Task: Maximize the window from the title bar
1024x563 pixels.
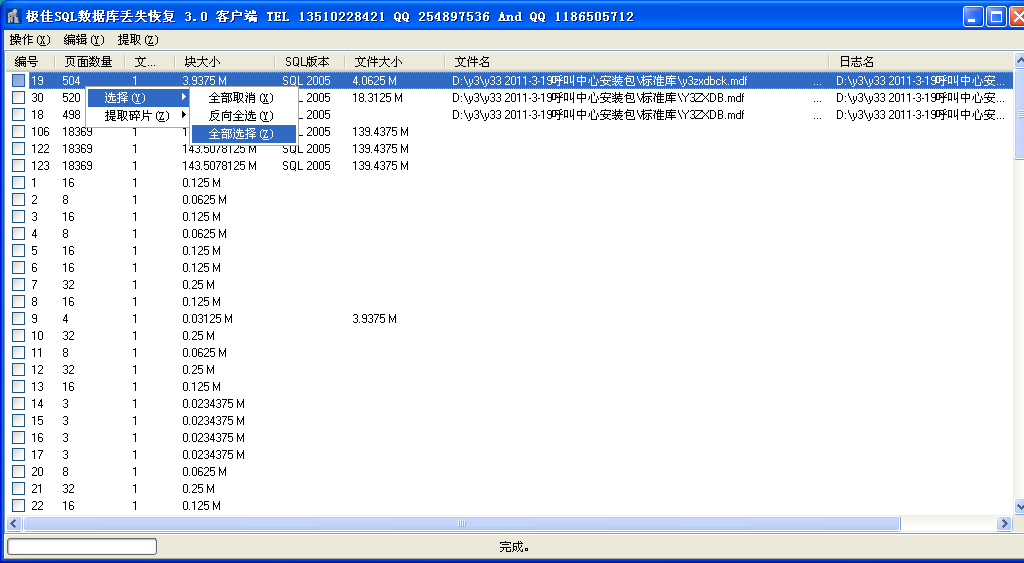Action: (x=996, y=16)
